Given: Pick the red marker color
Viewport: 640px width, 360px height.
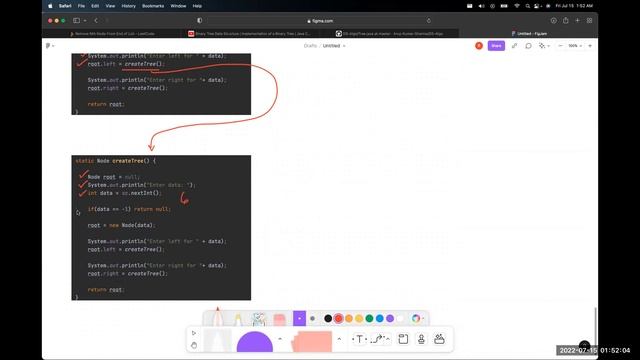Looking at the screenshot, I should [338, 318].
